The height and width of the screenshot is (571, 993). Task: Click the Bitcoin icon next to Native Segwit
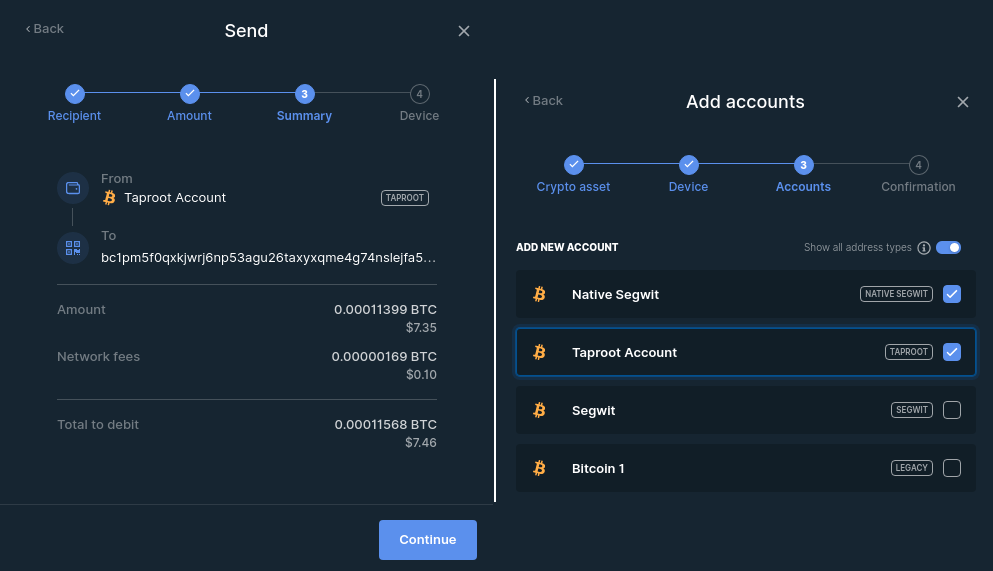(x=539, y=294)
